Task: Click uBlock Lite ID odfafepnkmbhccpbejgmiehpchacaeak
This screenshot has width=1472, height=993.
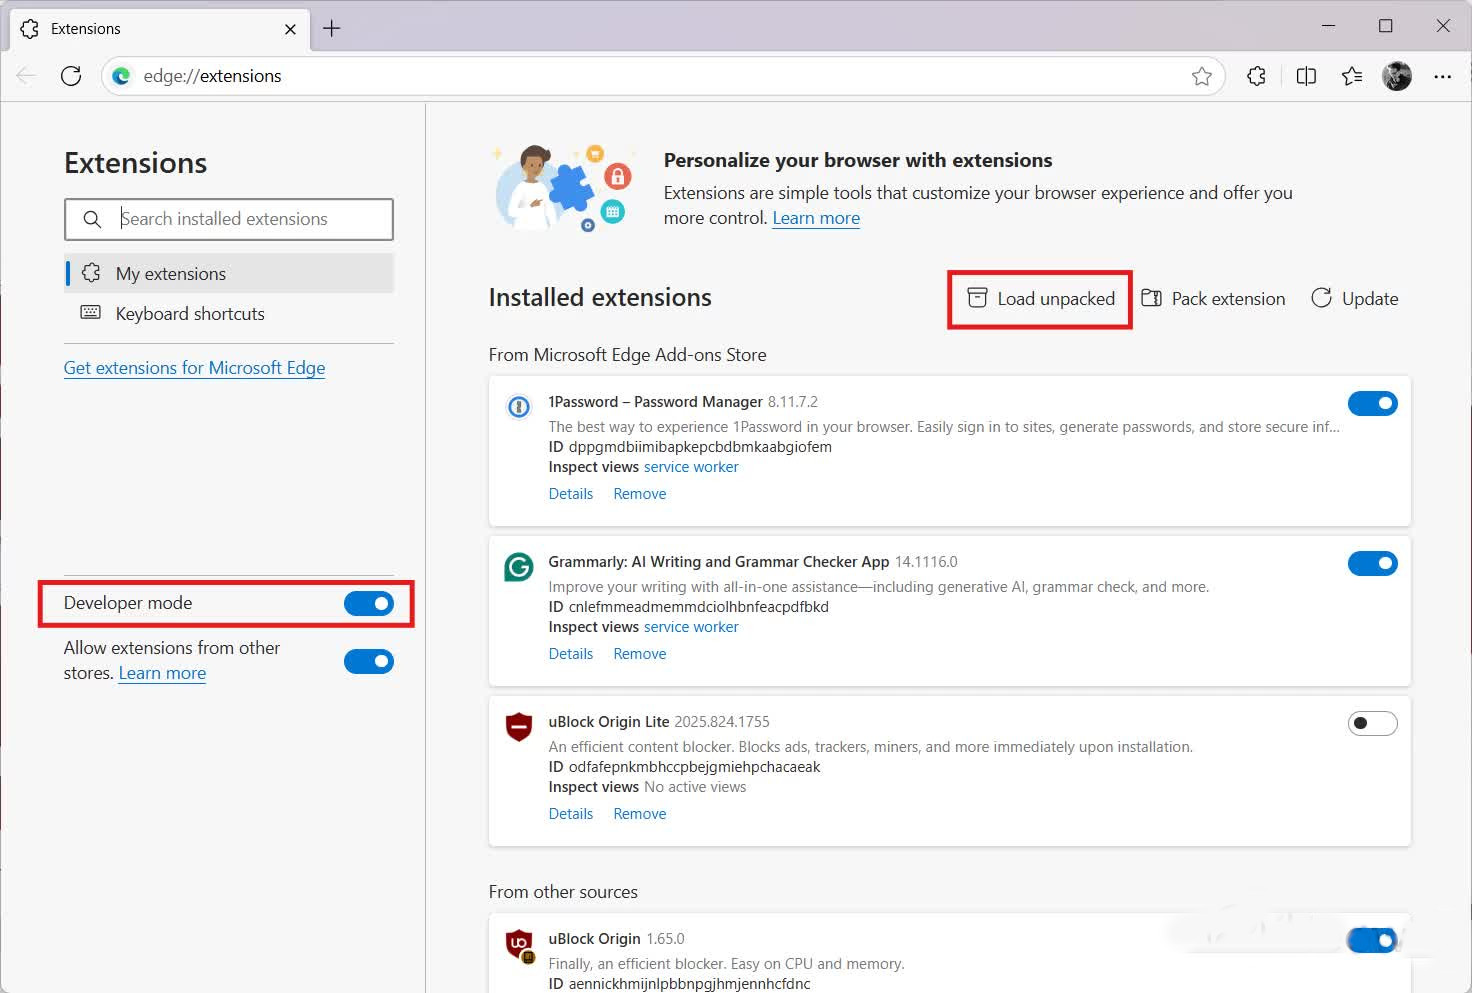Action: tap(694, 767)
